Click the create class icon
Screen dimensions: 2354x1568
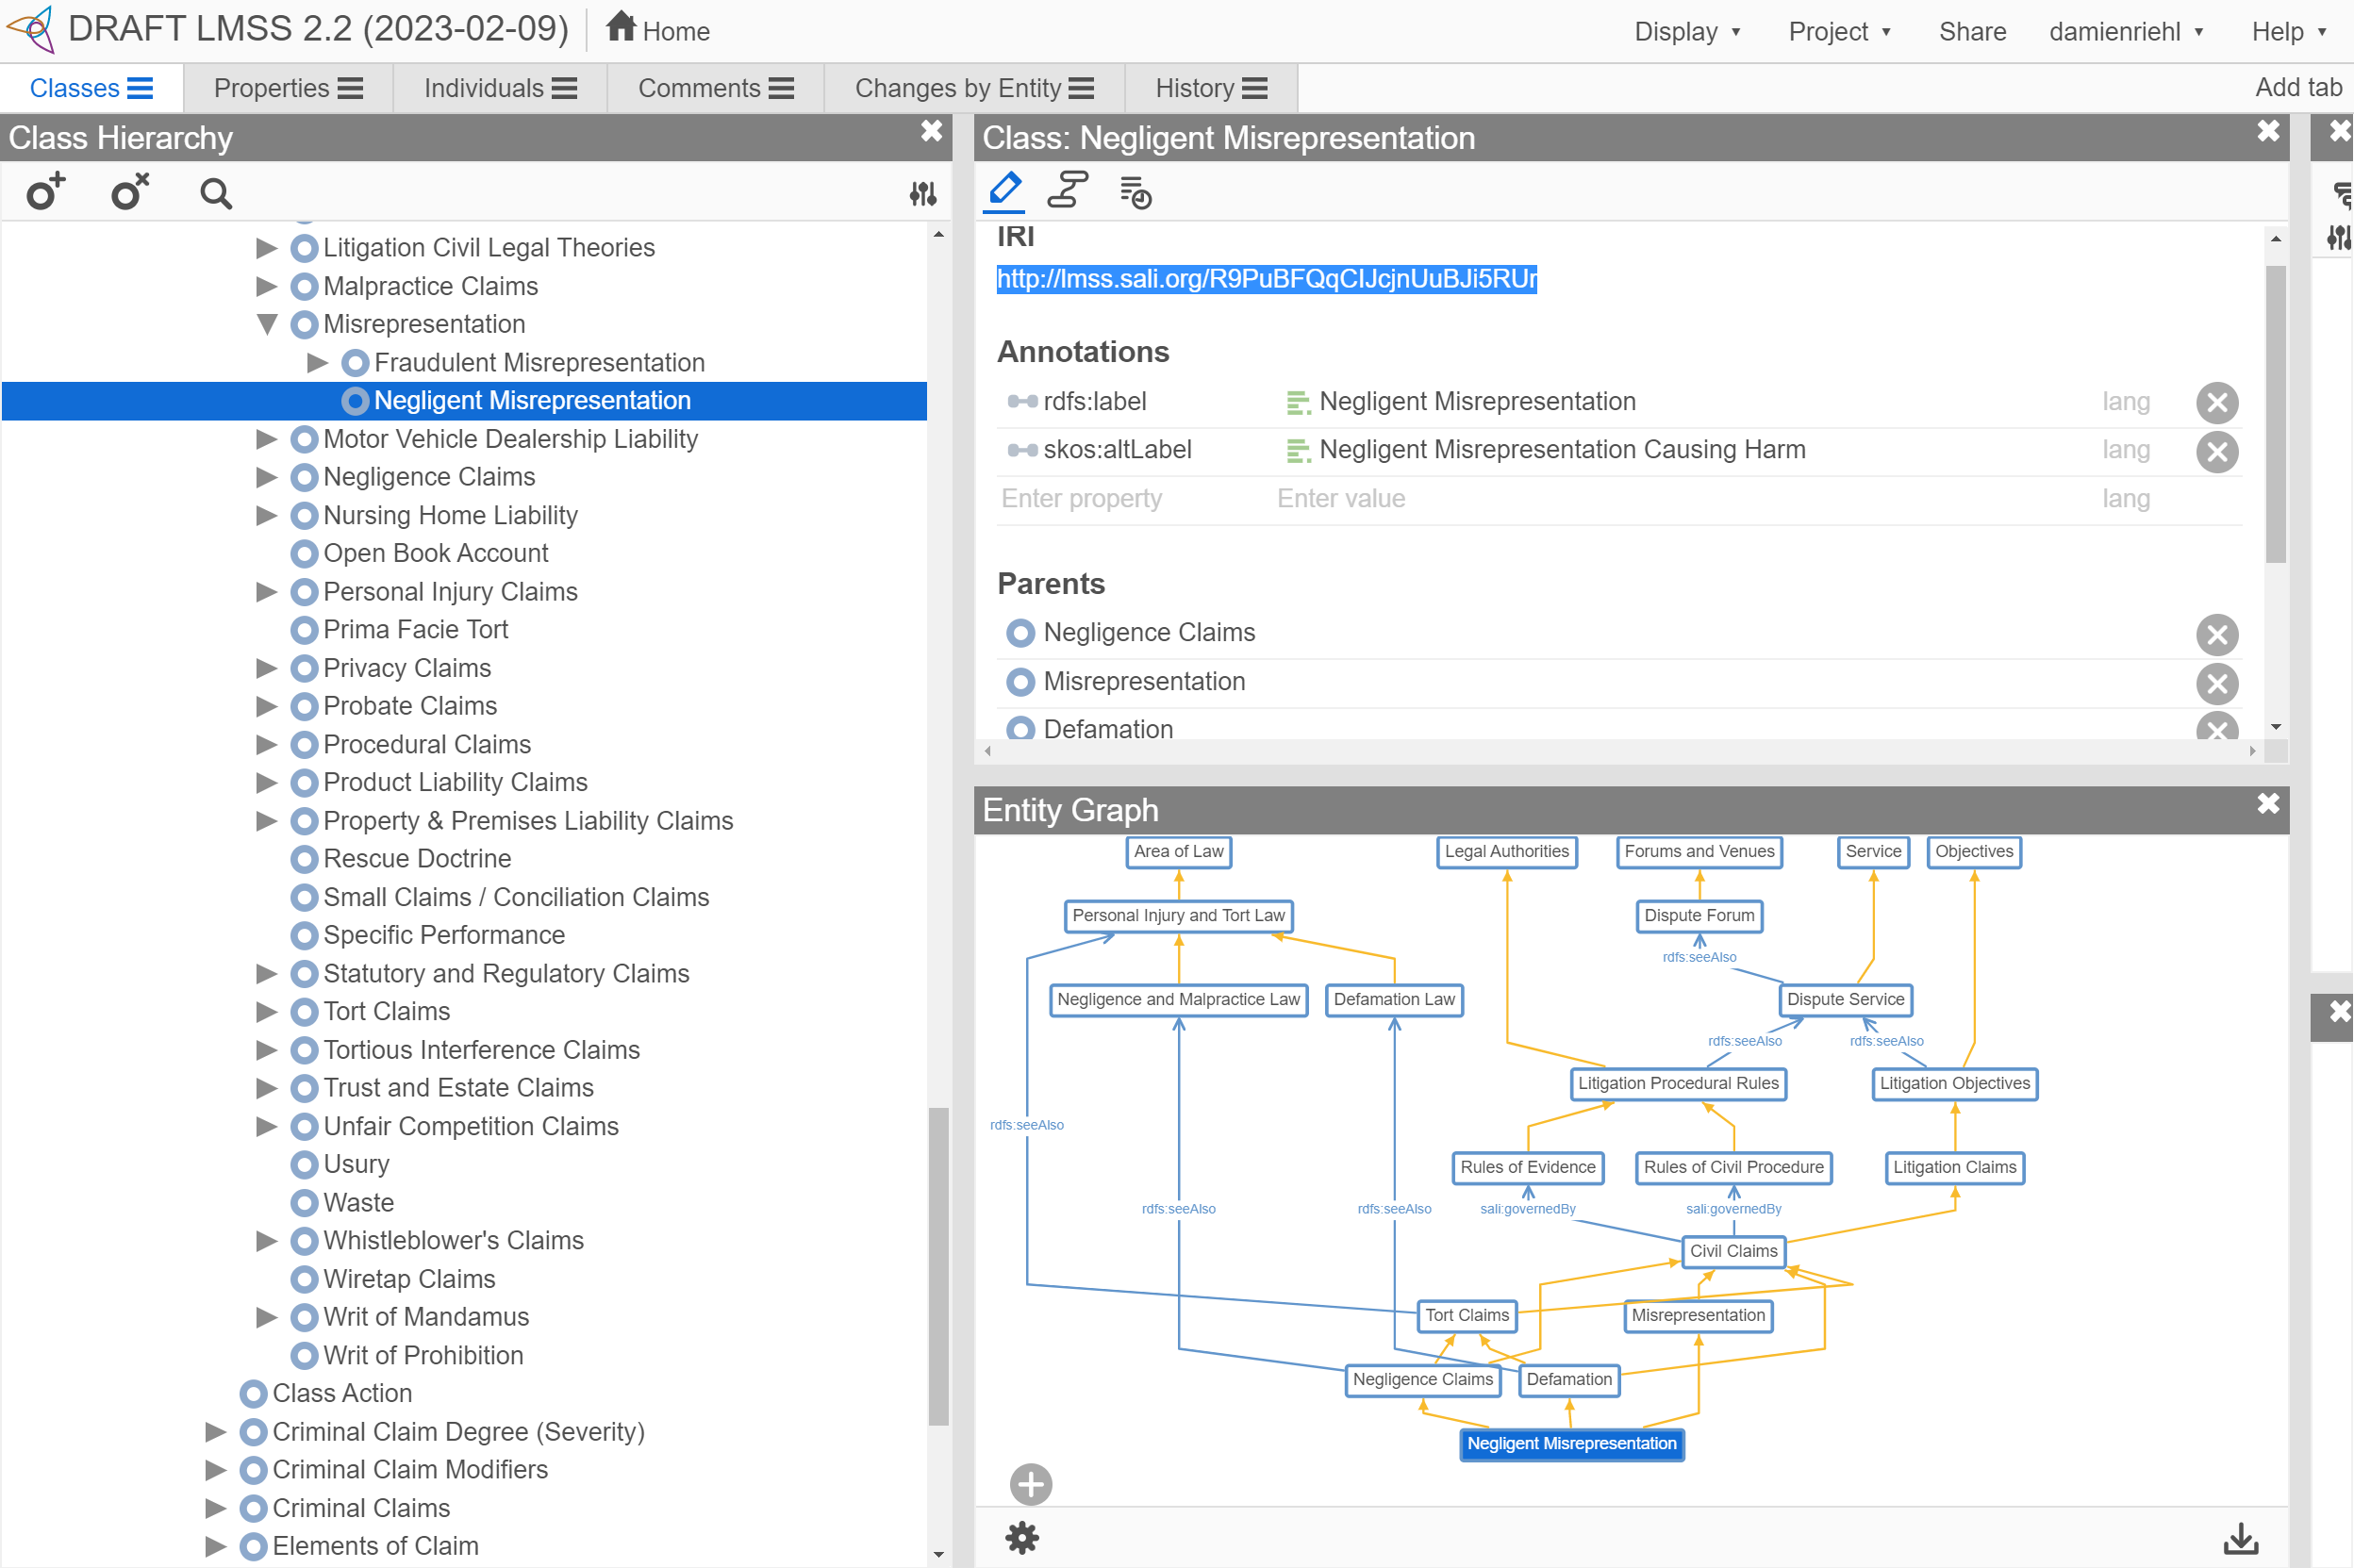point(46,191)
